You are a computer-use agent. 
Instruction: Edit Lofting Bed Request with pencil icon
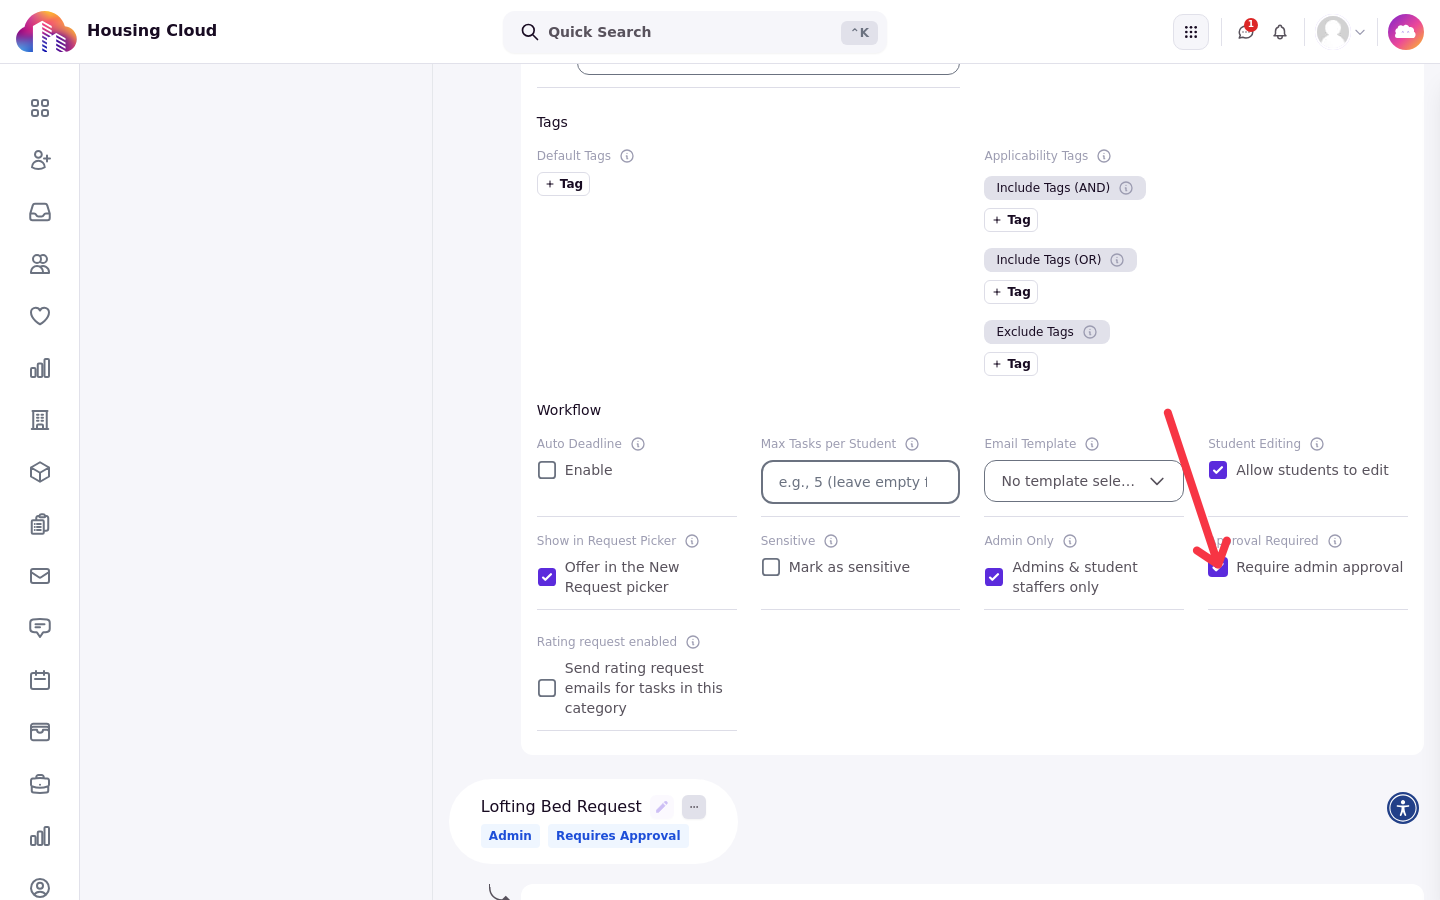(662, 807)
